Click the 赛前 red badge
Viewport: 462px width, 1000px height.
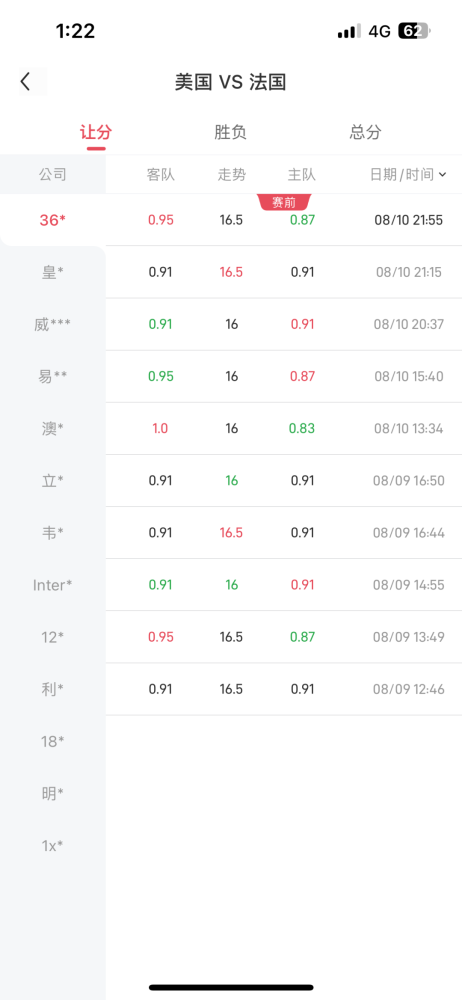point(284,203)
